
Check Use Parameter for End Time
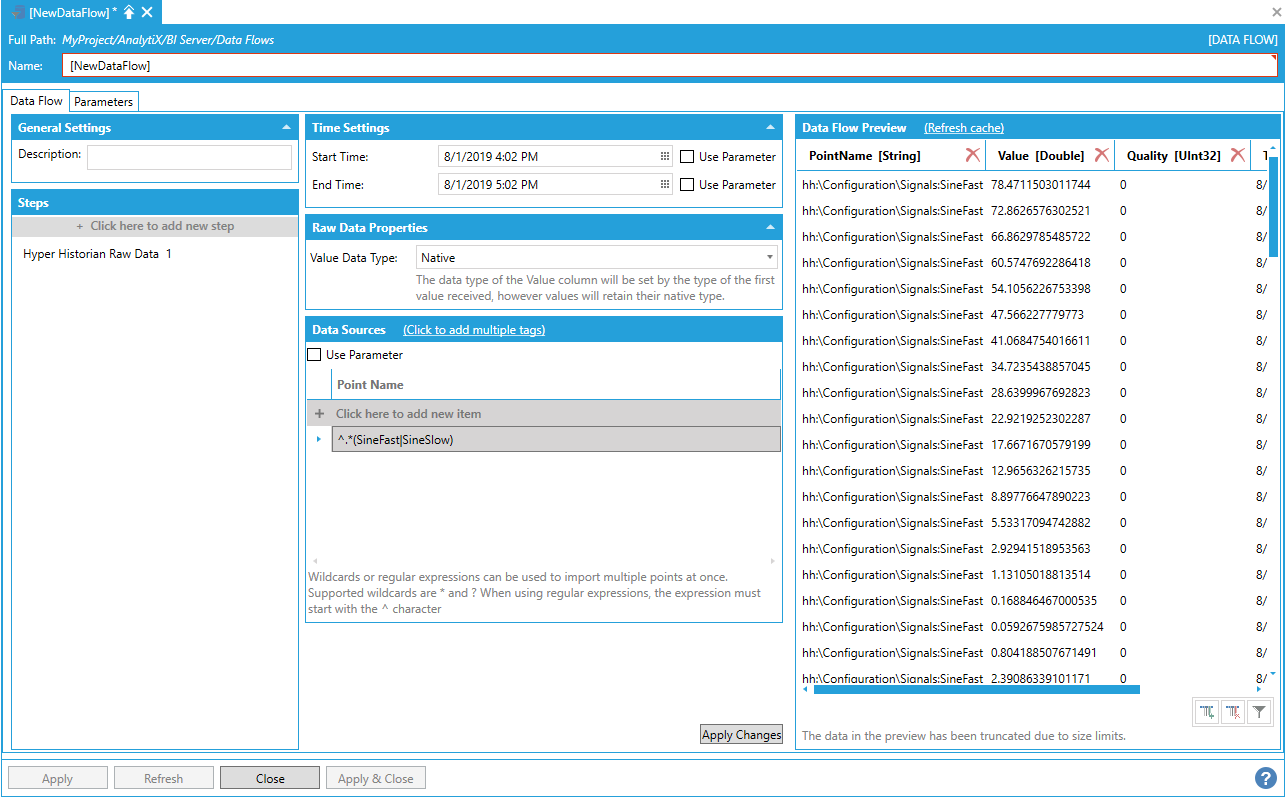click(x=687, y=185)
